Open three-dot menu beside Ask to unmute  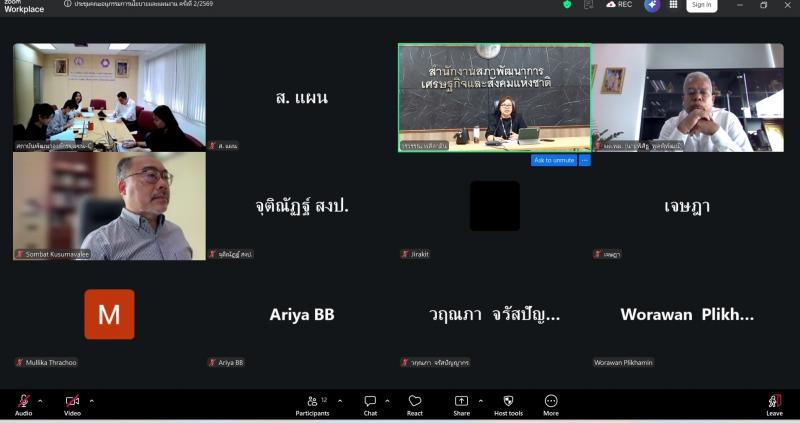click(x=585, y=160)
